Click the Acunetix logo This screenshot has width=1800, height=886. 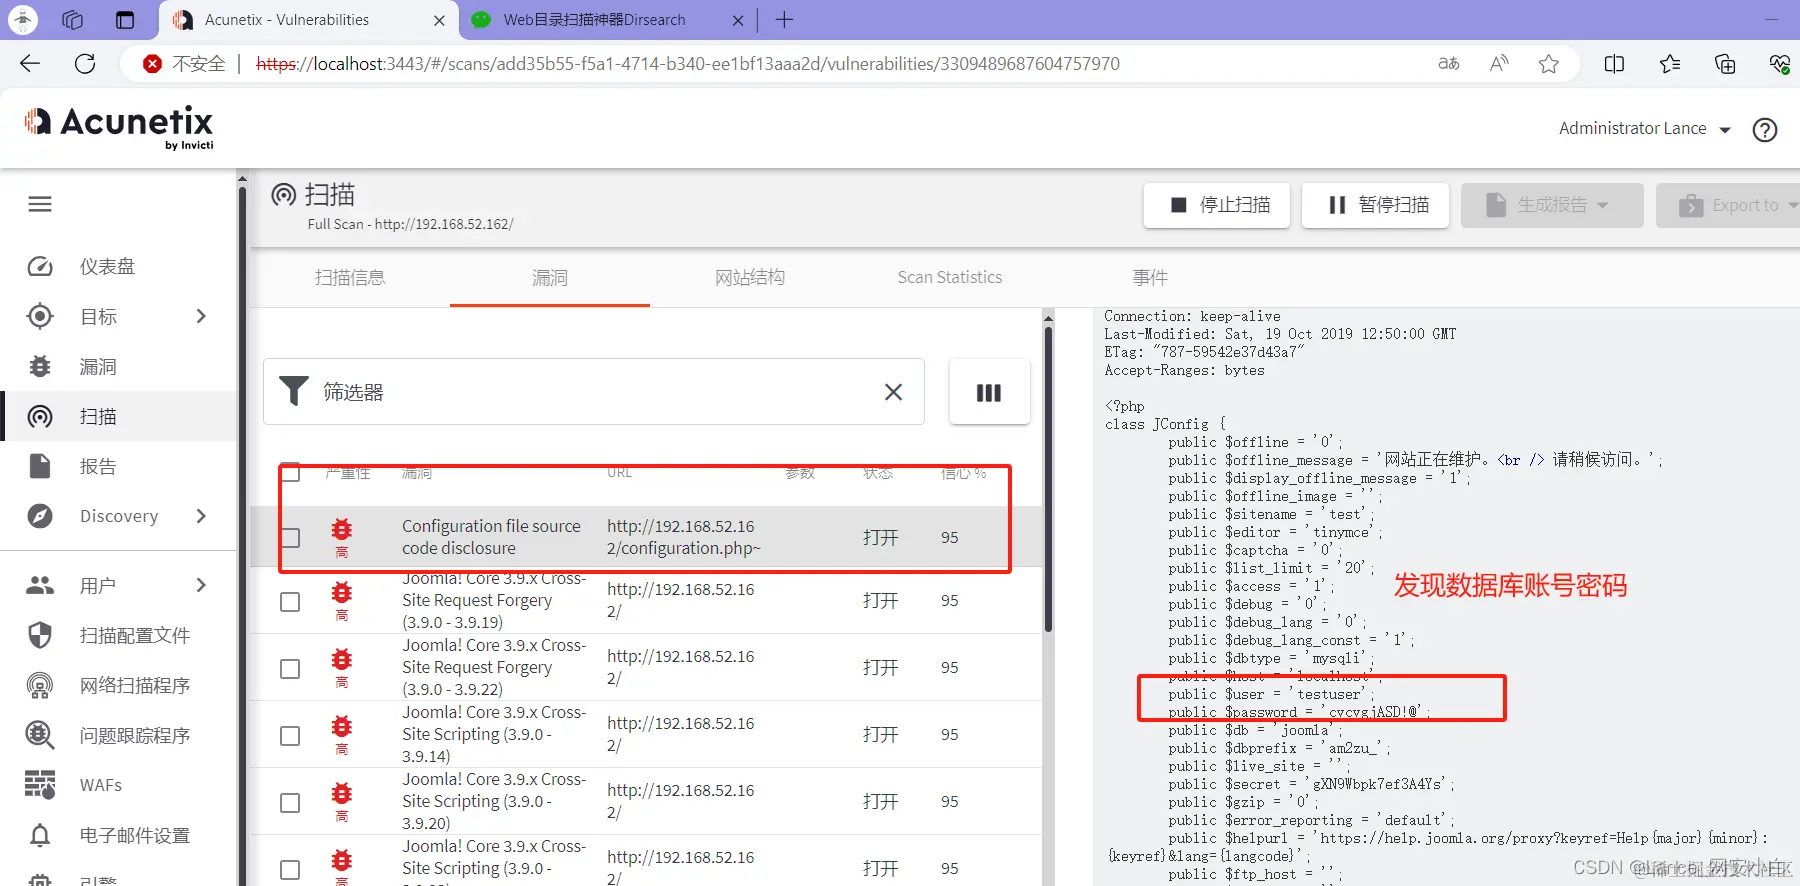click(119, 128)
